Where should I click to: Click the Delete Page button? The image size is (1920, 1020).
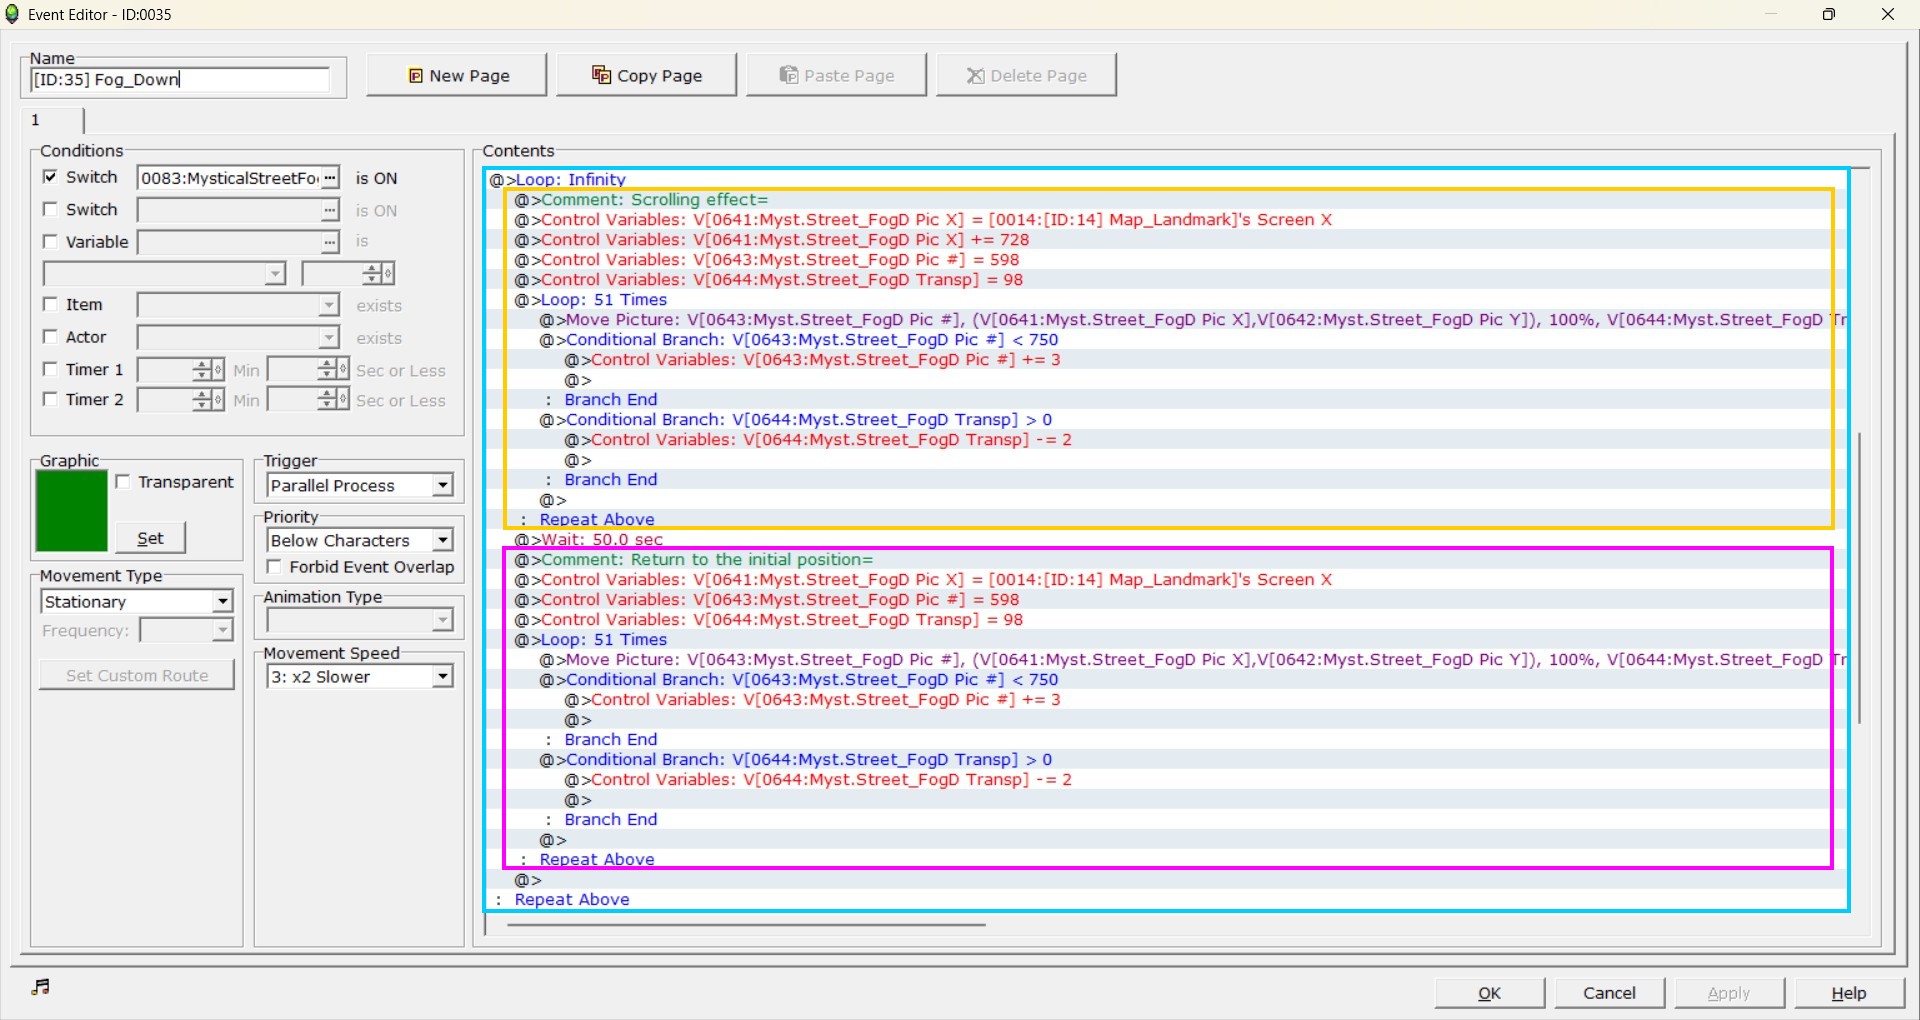click(x=1026, y=75)
